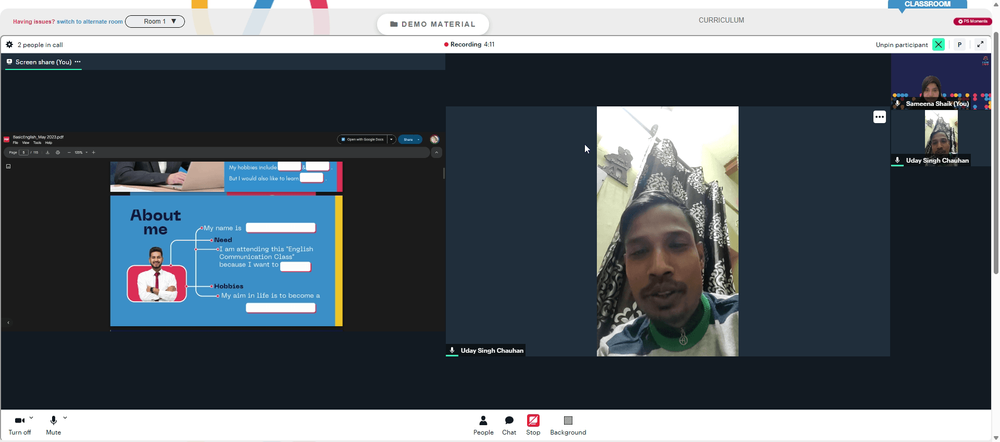Viewport: 1000px width, 442px height.
Task: Click the 'About me' slide heading
Action: pos(156,222)
